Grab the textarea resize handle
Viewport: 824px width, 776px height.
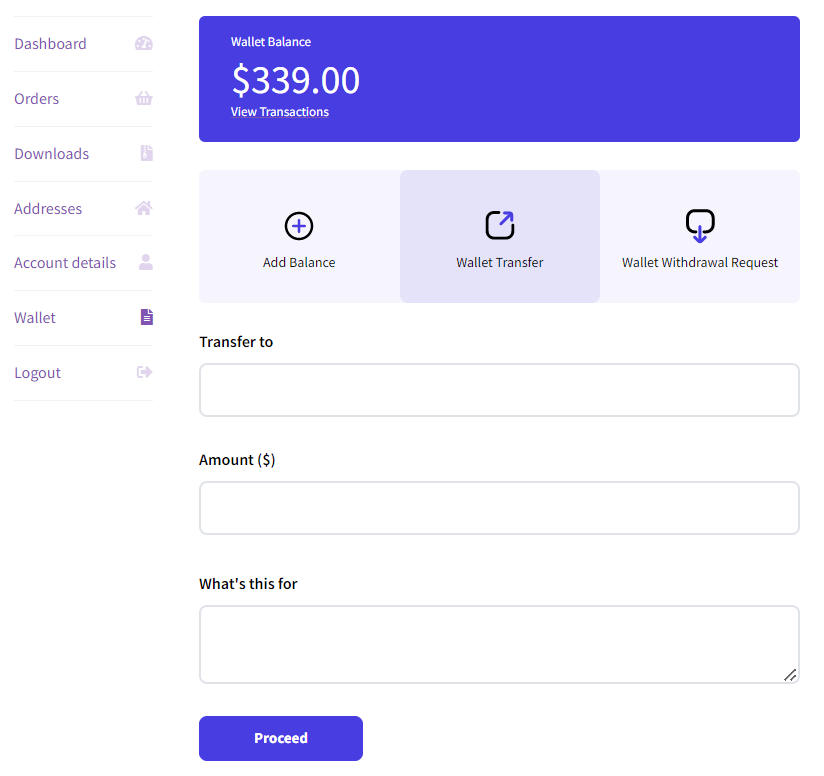click(x=790, y=675)
